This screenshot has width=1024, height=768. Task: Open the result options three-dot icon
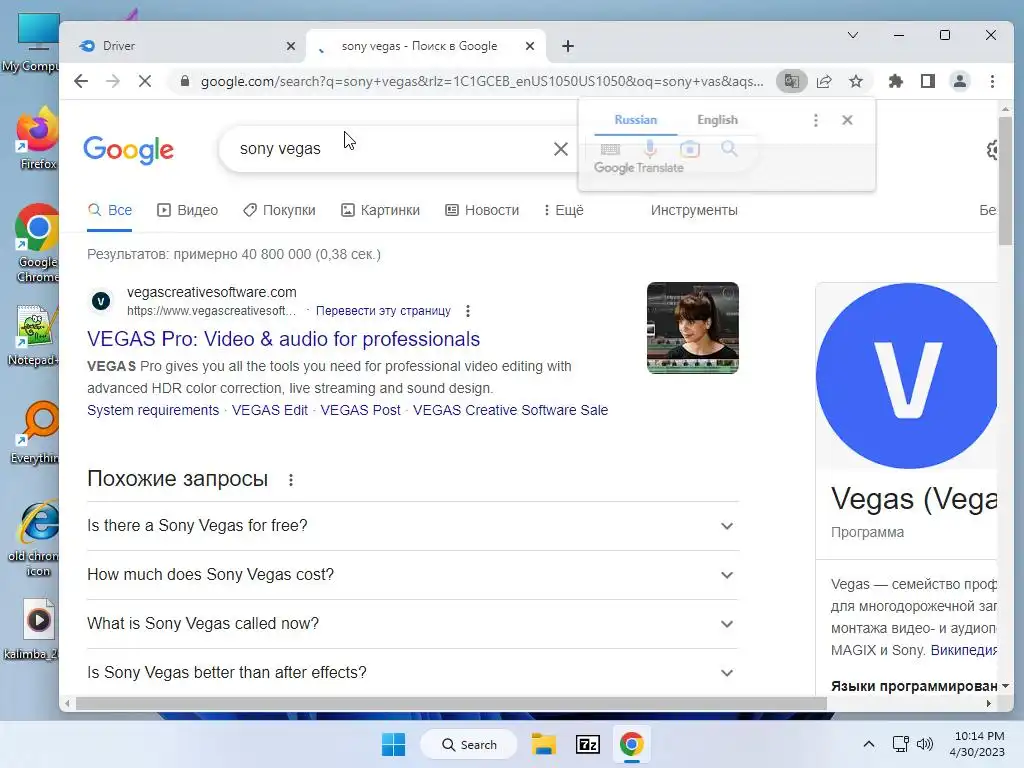tap(468, 311)
